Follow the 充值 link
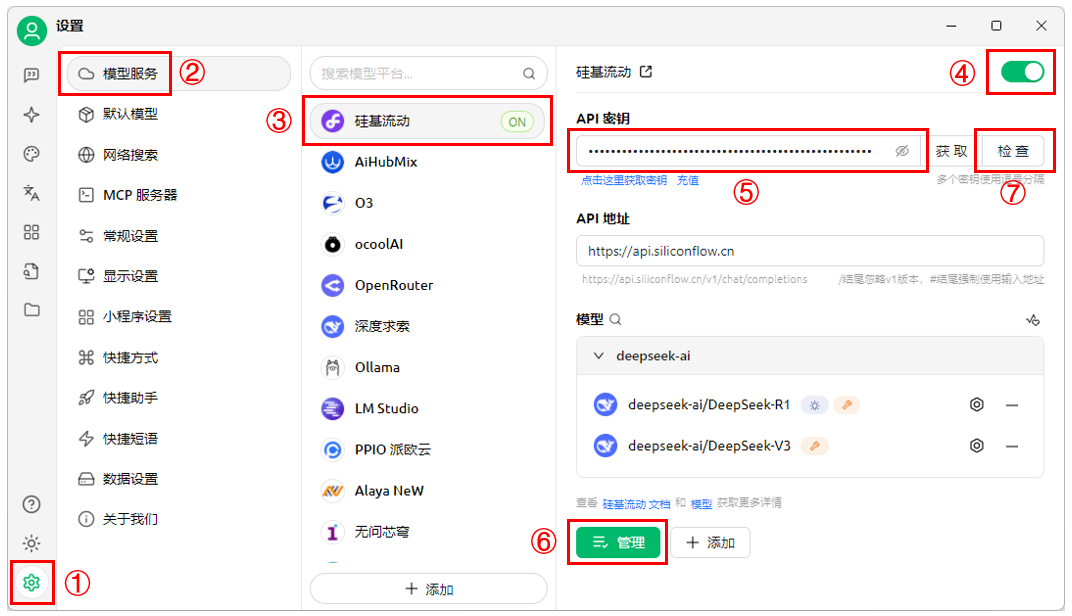The height and width of the screenshot is (616, 1072). click(688, 180)
